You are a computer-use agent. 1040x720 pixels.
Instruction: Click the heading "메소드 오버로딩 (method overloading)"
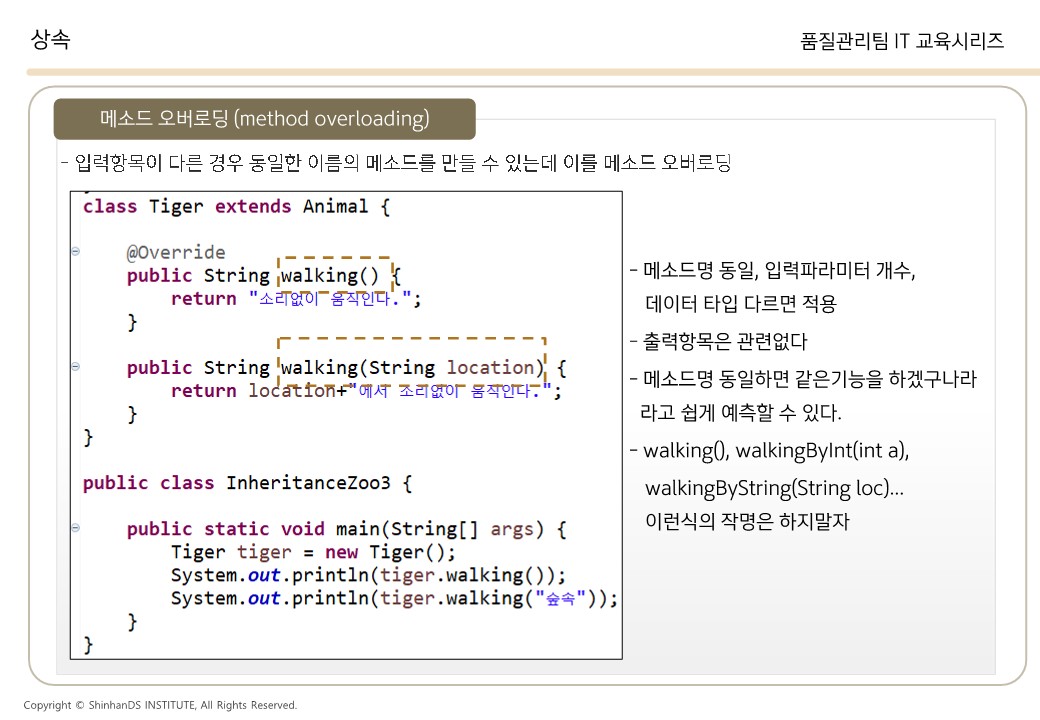pos(265,119)
